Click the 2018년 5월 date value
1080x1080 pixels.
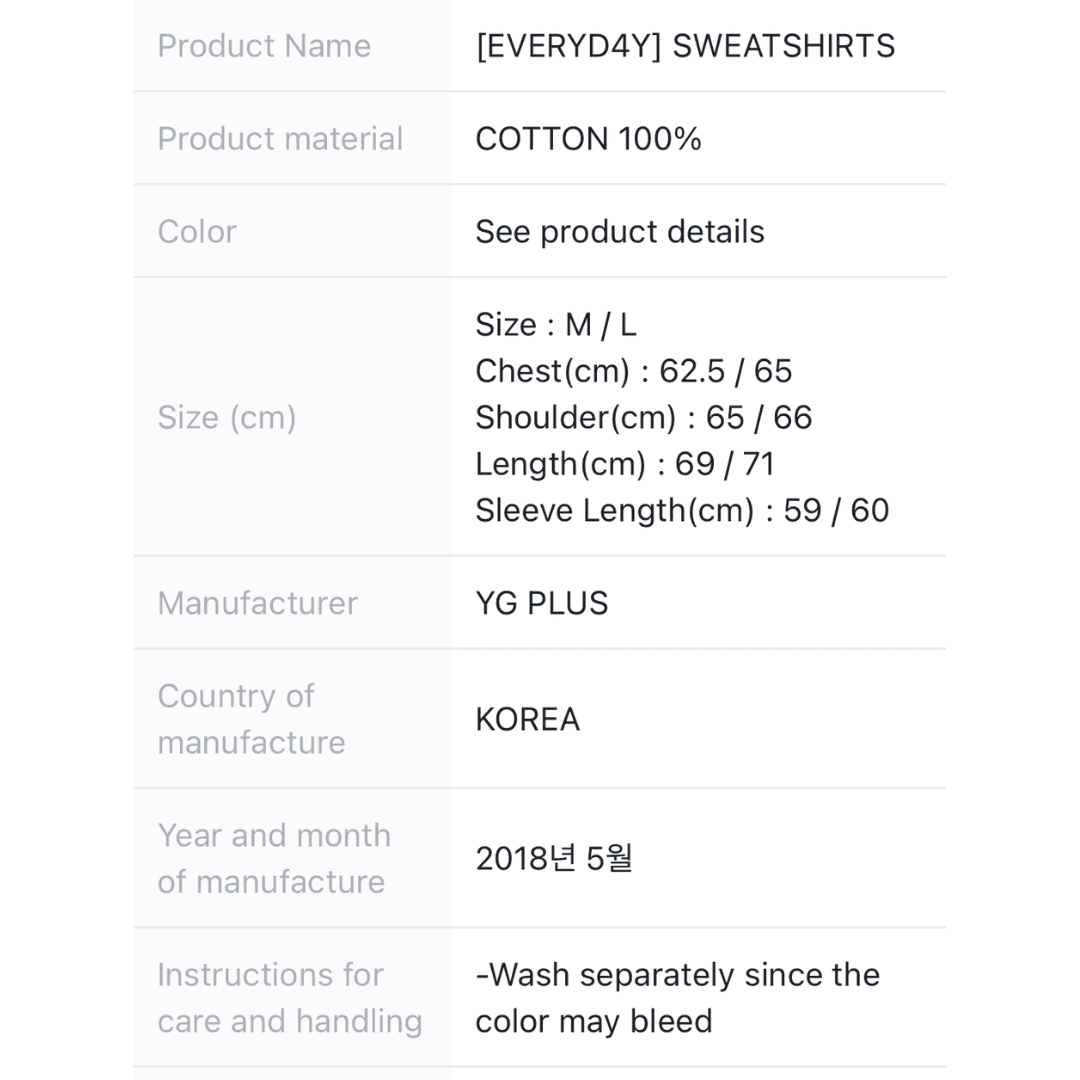(554, 859)
